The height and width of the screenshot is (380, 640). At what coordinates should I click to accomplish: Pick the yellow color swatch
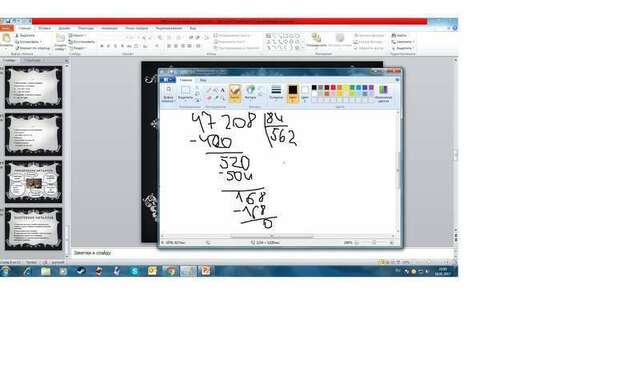pyautogui.click(x=346, y=87)
